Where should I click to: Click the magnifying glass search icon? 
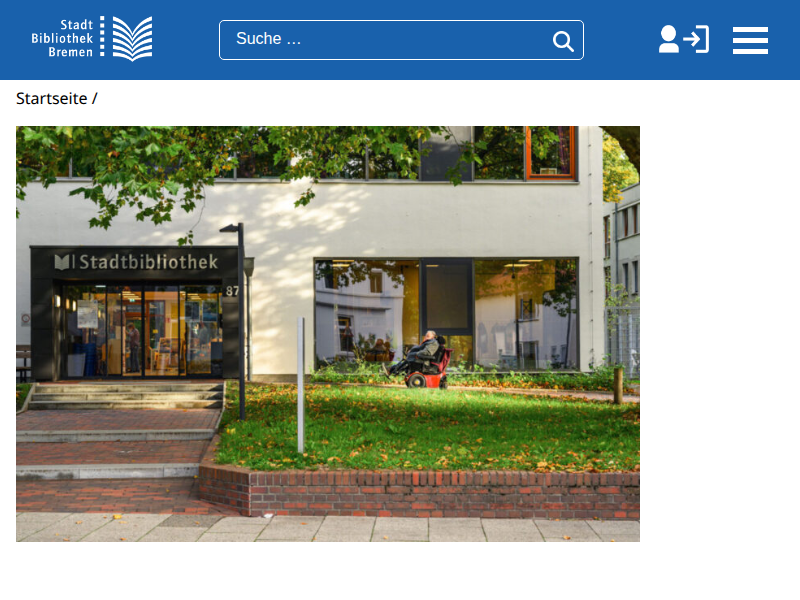tap(563, 41)
